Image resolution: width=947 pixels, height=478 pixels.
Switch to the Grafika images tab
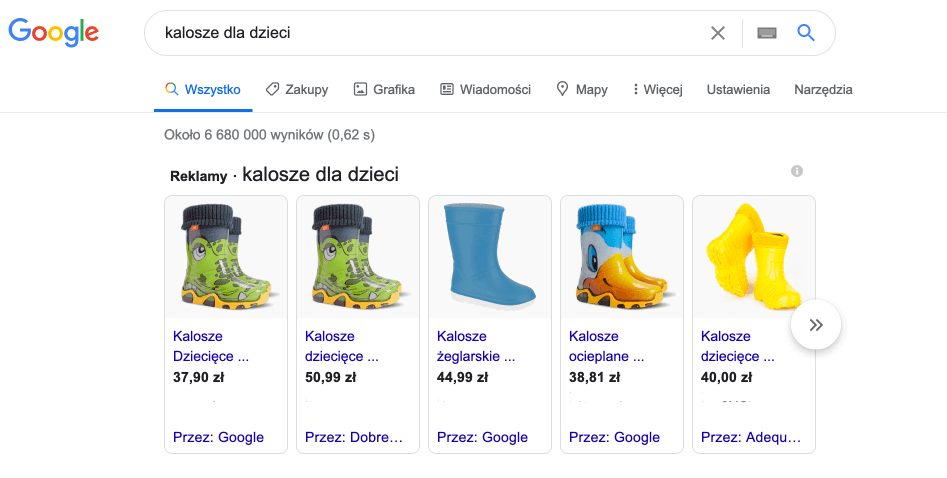[384, 89]
